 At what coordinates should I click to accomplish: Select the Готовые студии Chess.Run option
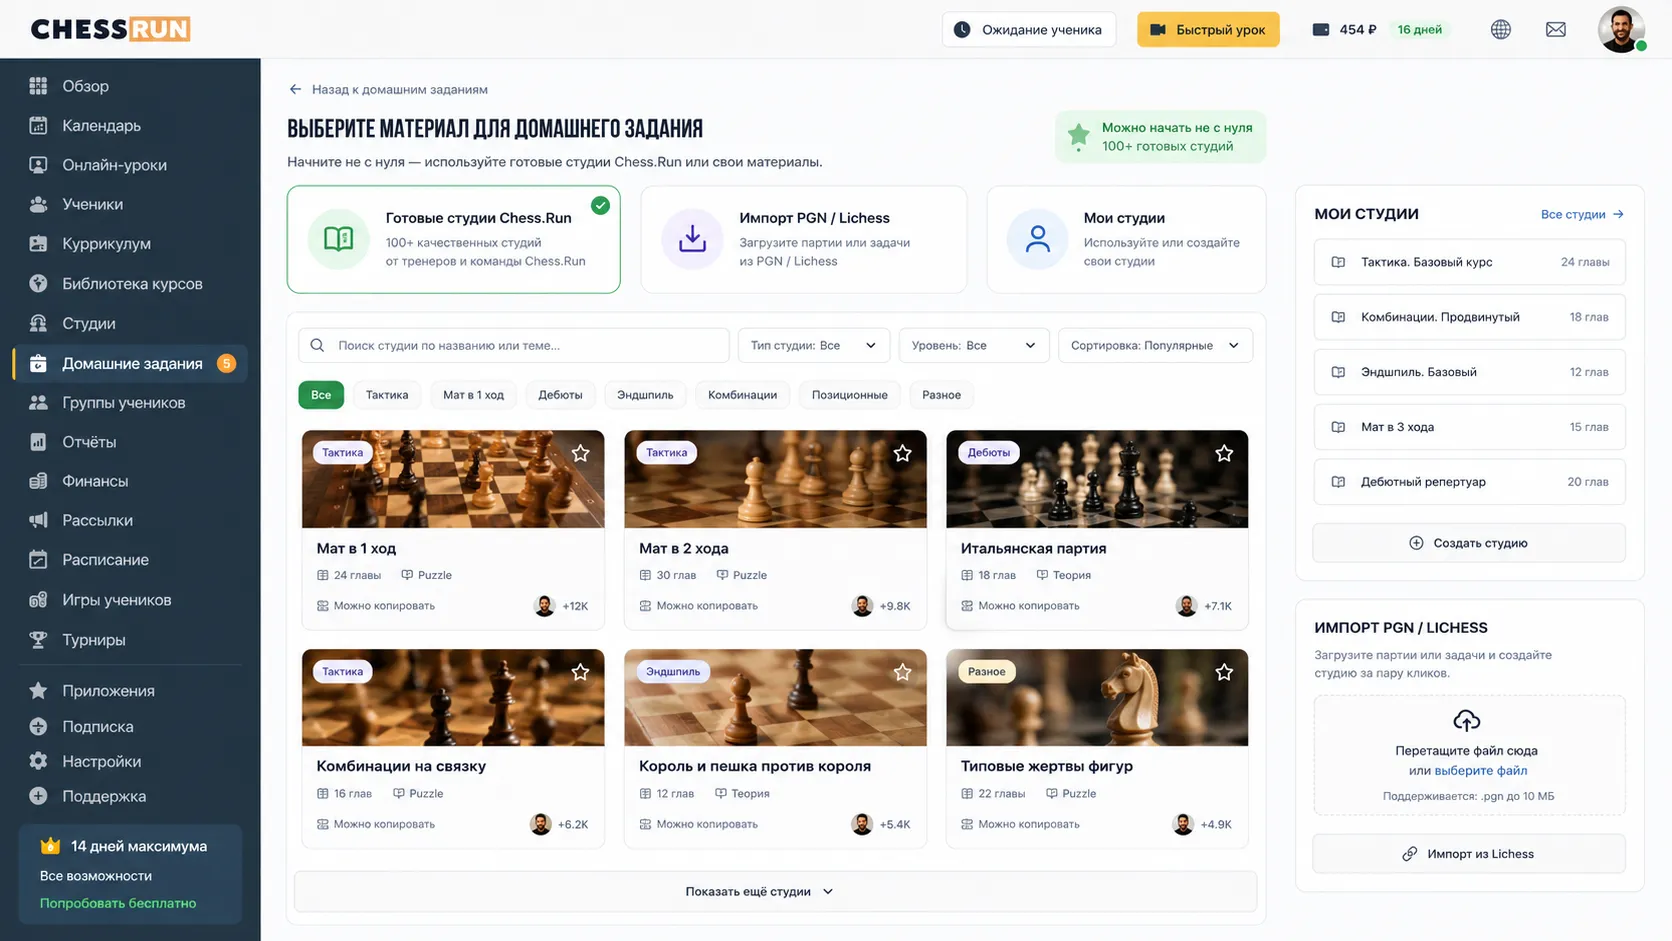pyautogui.click(x=453, y=239)
